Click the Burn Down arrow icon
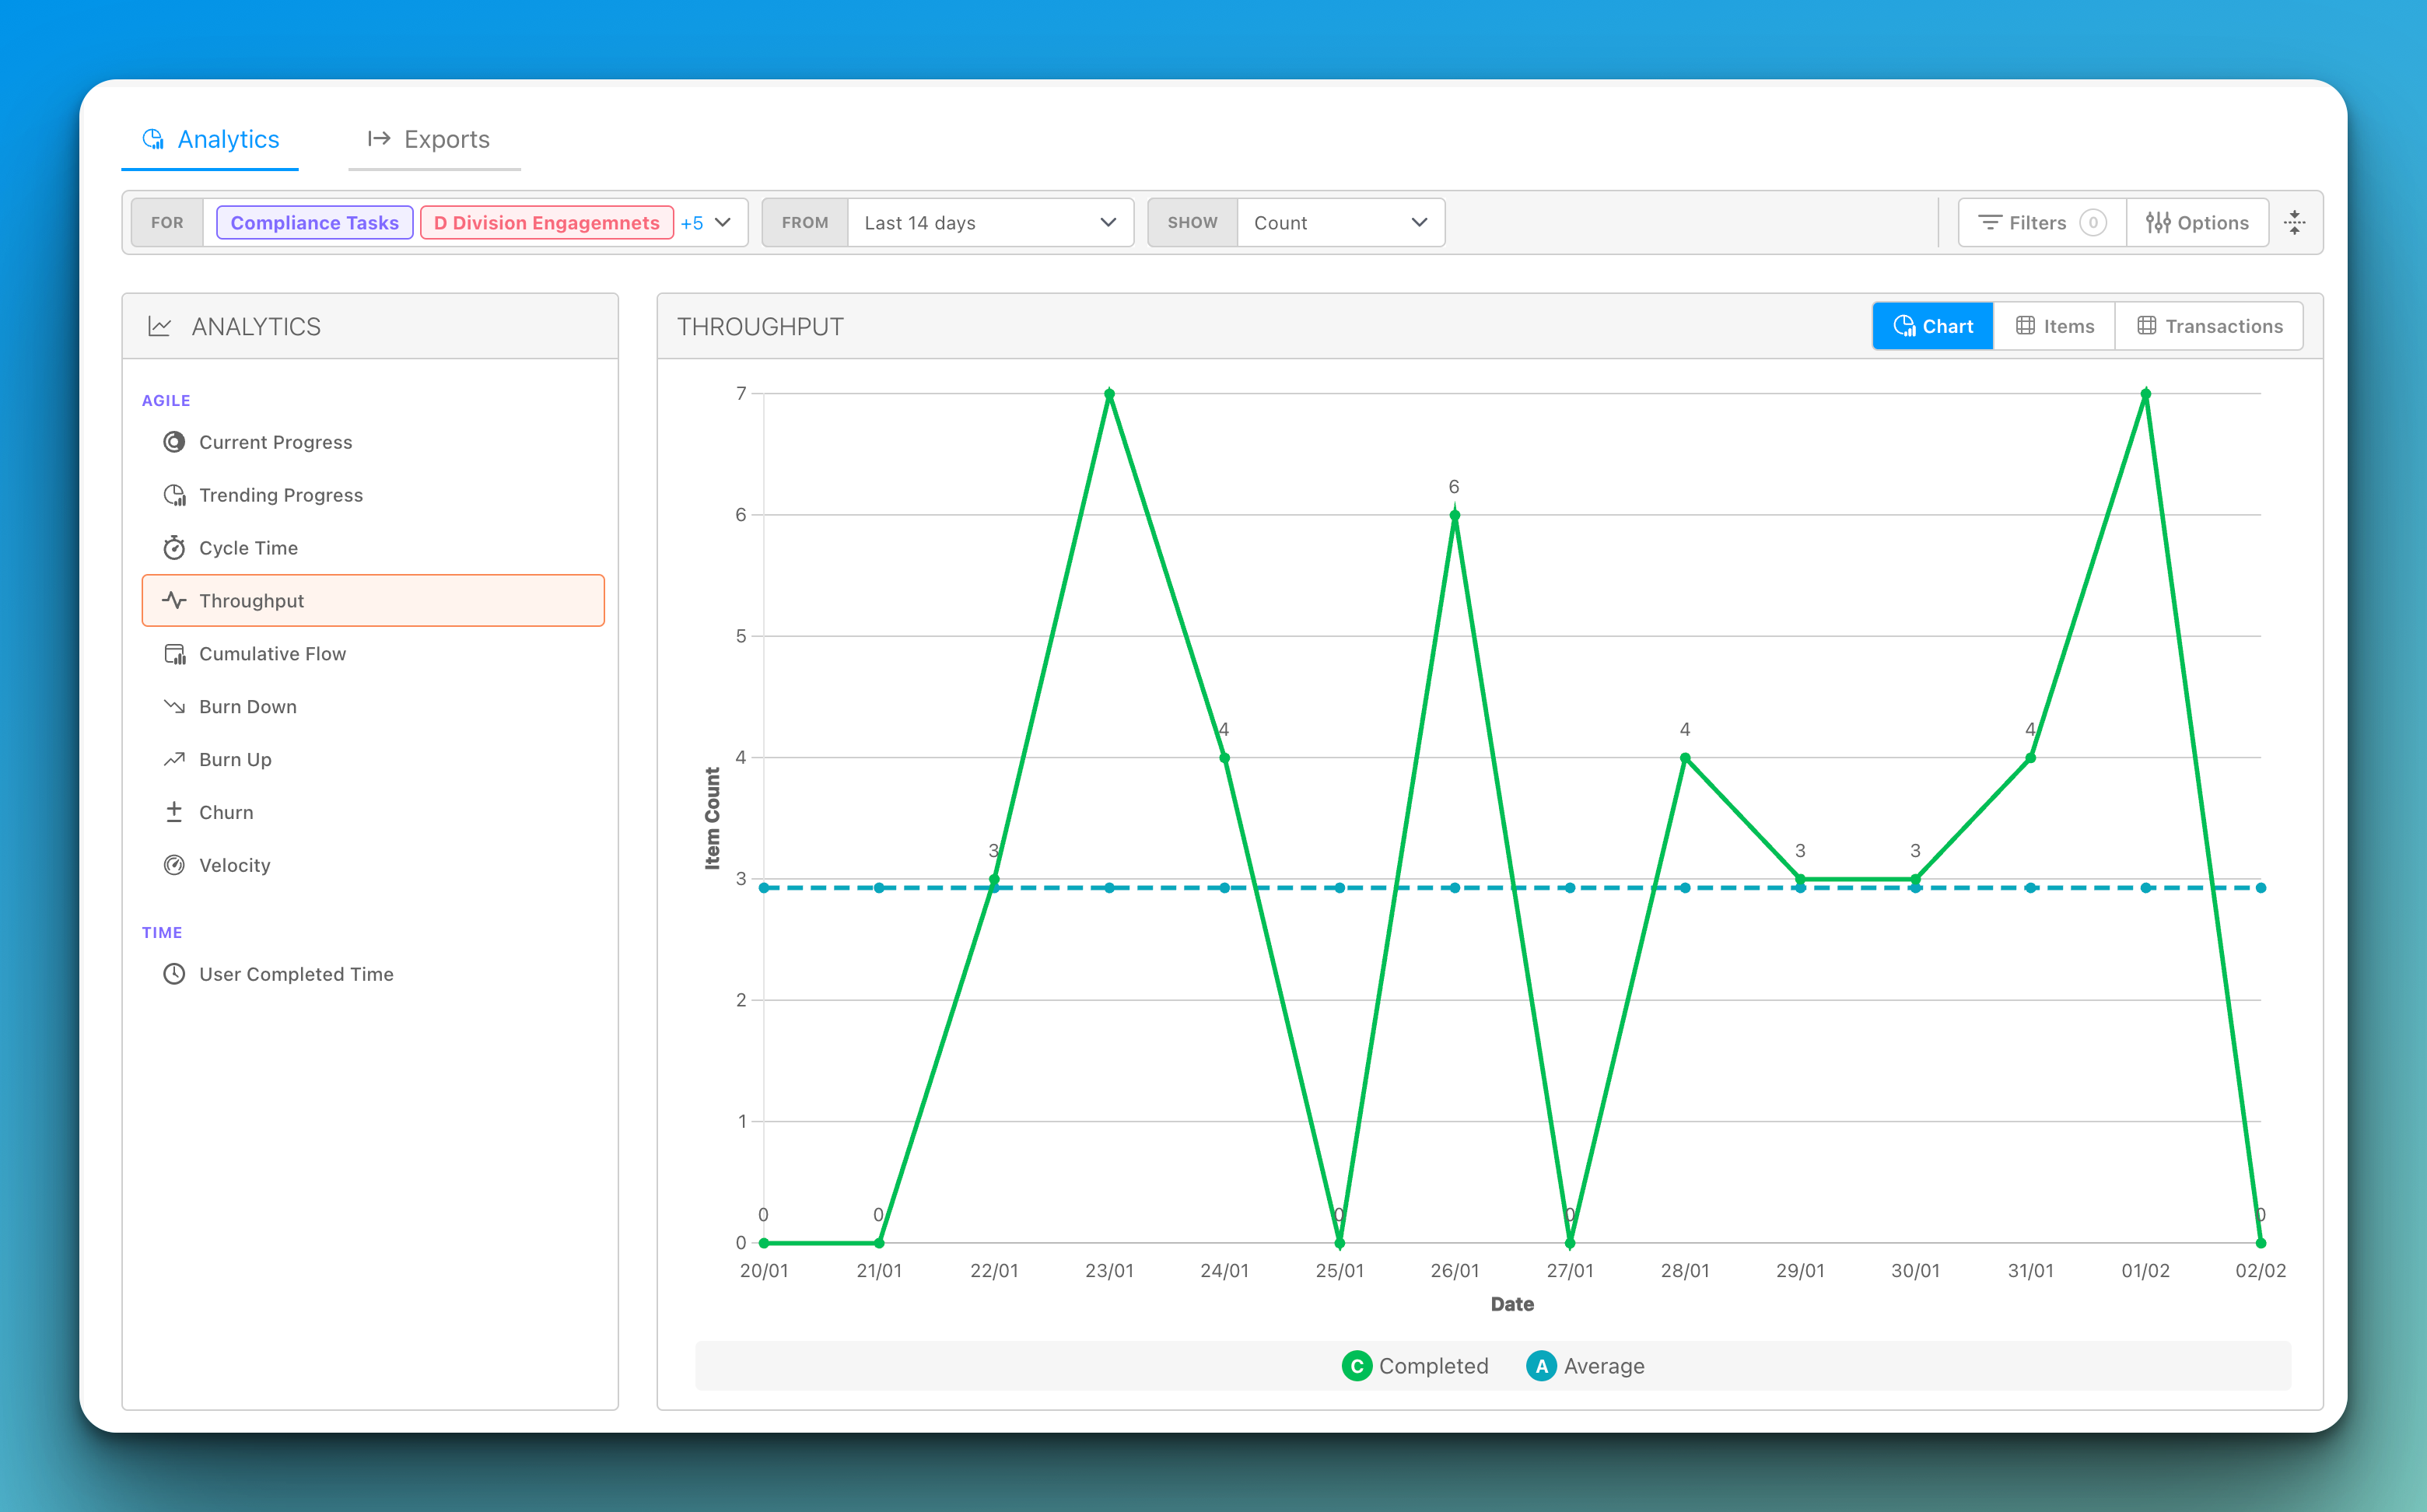 point(174,707)
